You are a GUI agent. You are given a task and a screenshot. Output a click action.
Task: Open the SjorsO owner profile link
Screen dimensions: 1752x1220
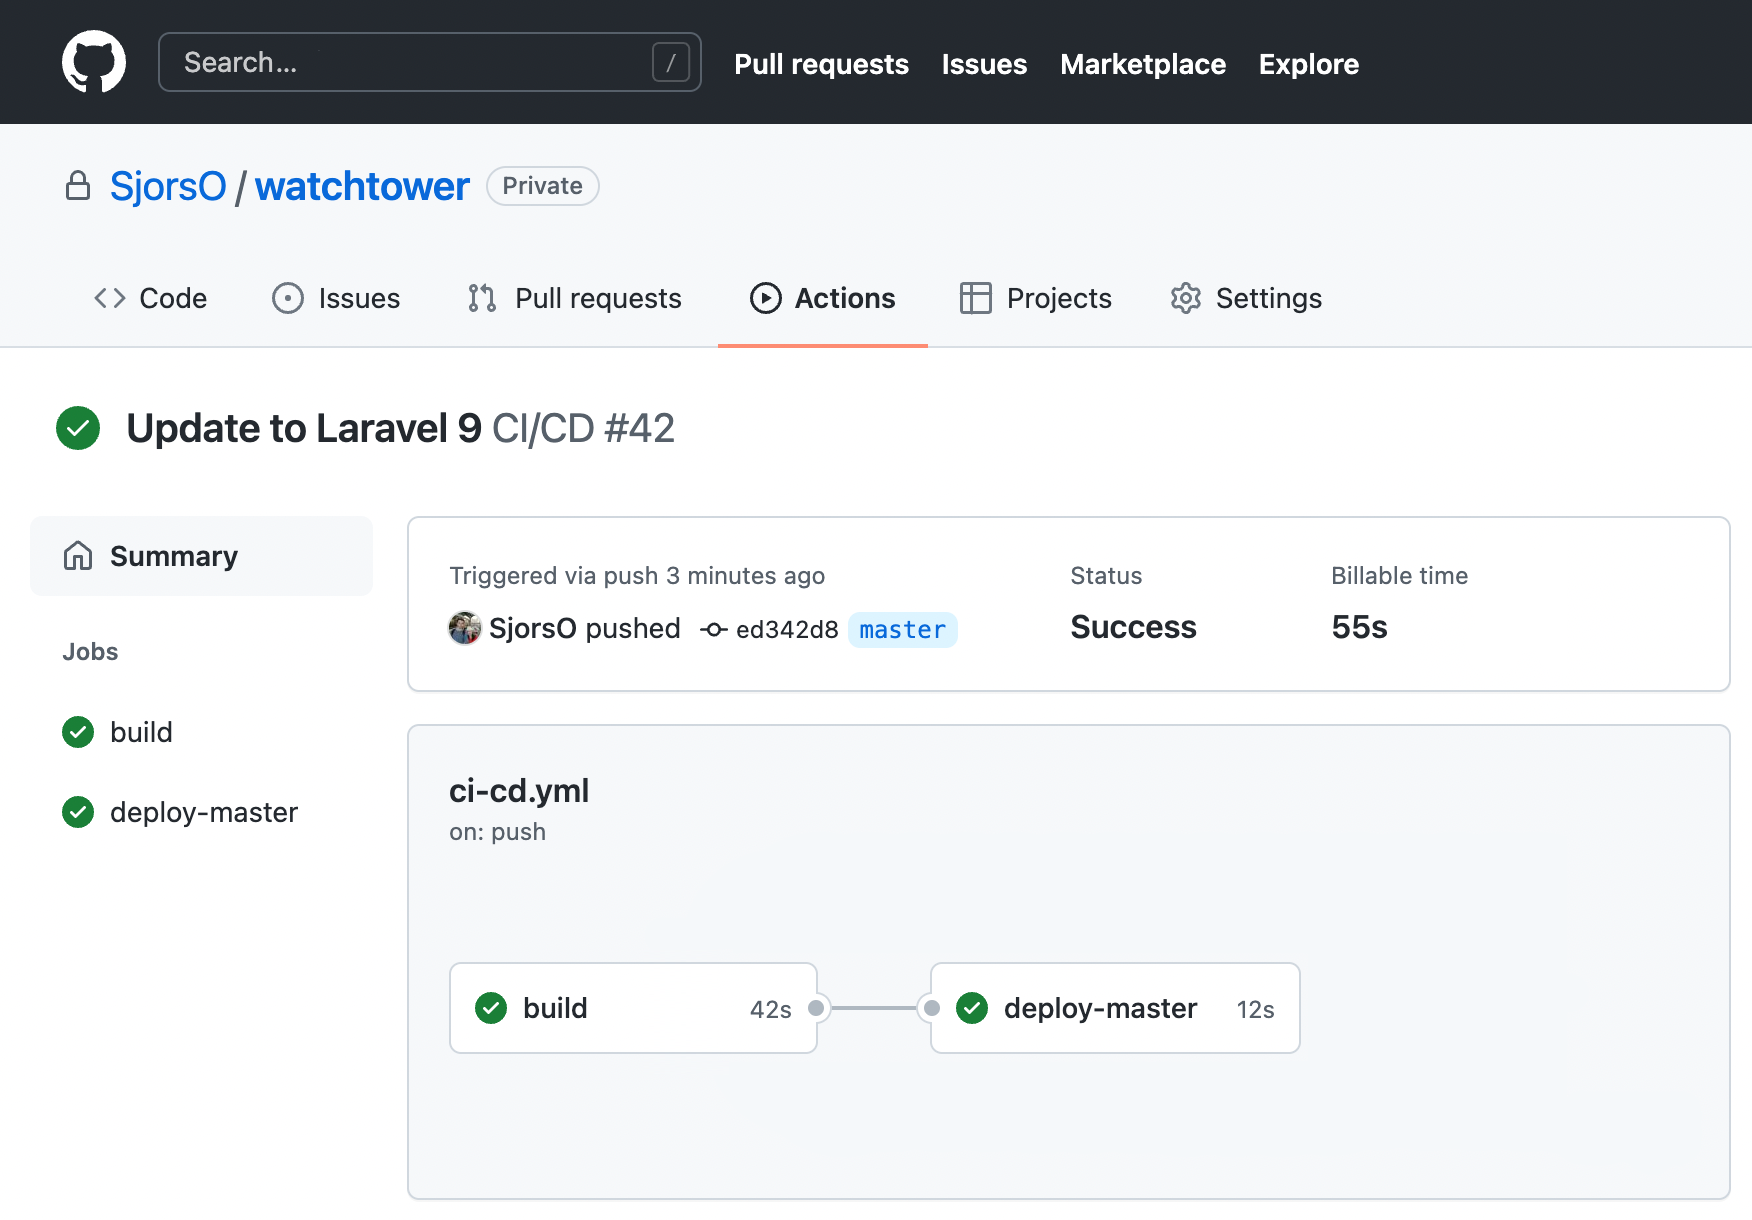pyautogui.click(x=168, y=187)
